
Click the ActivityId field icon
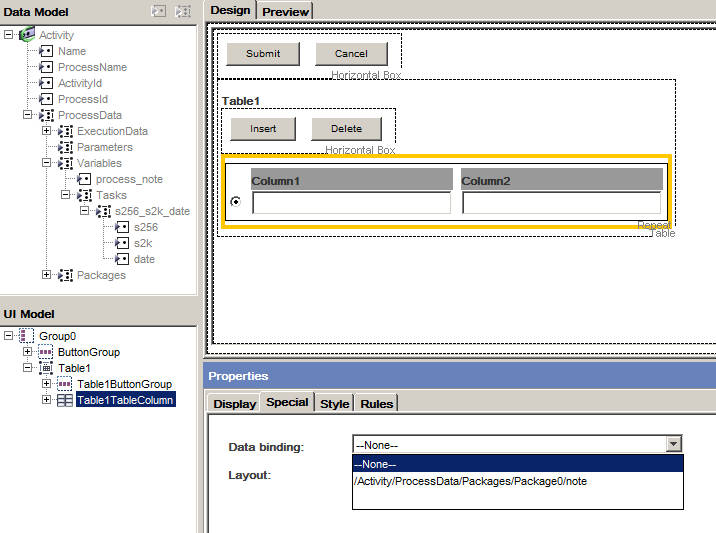(x=46, y=83)
